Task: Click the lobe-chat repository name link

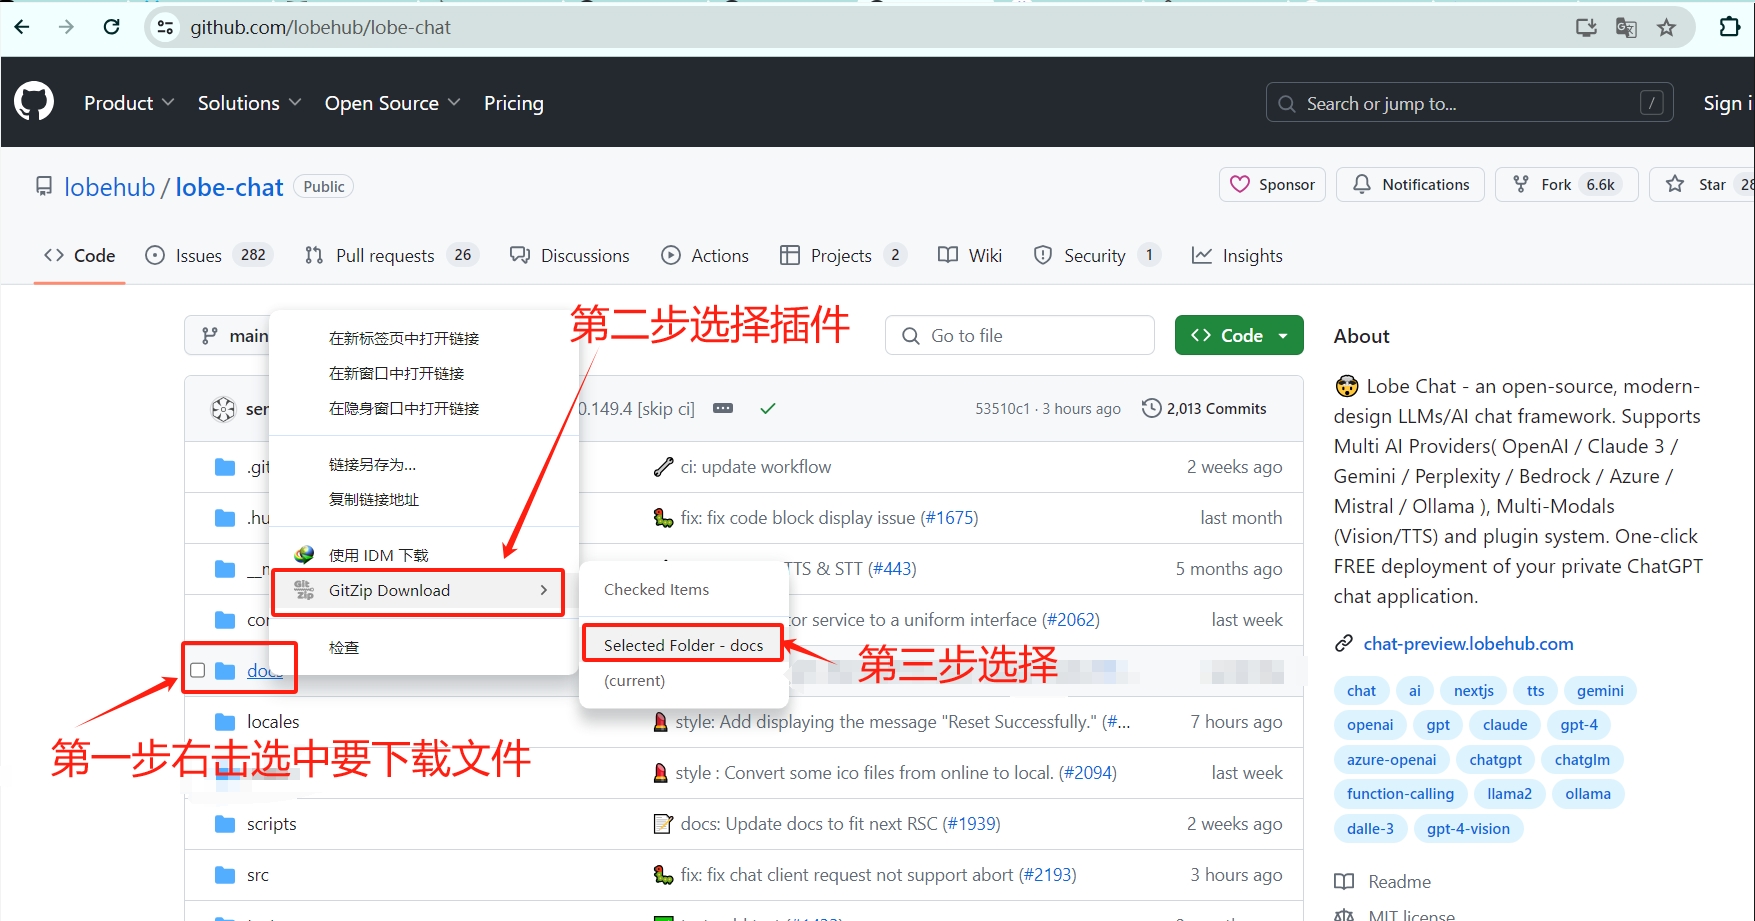Action: click(230, 187)
